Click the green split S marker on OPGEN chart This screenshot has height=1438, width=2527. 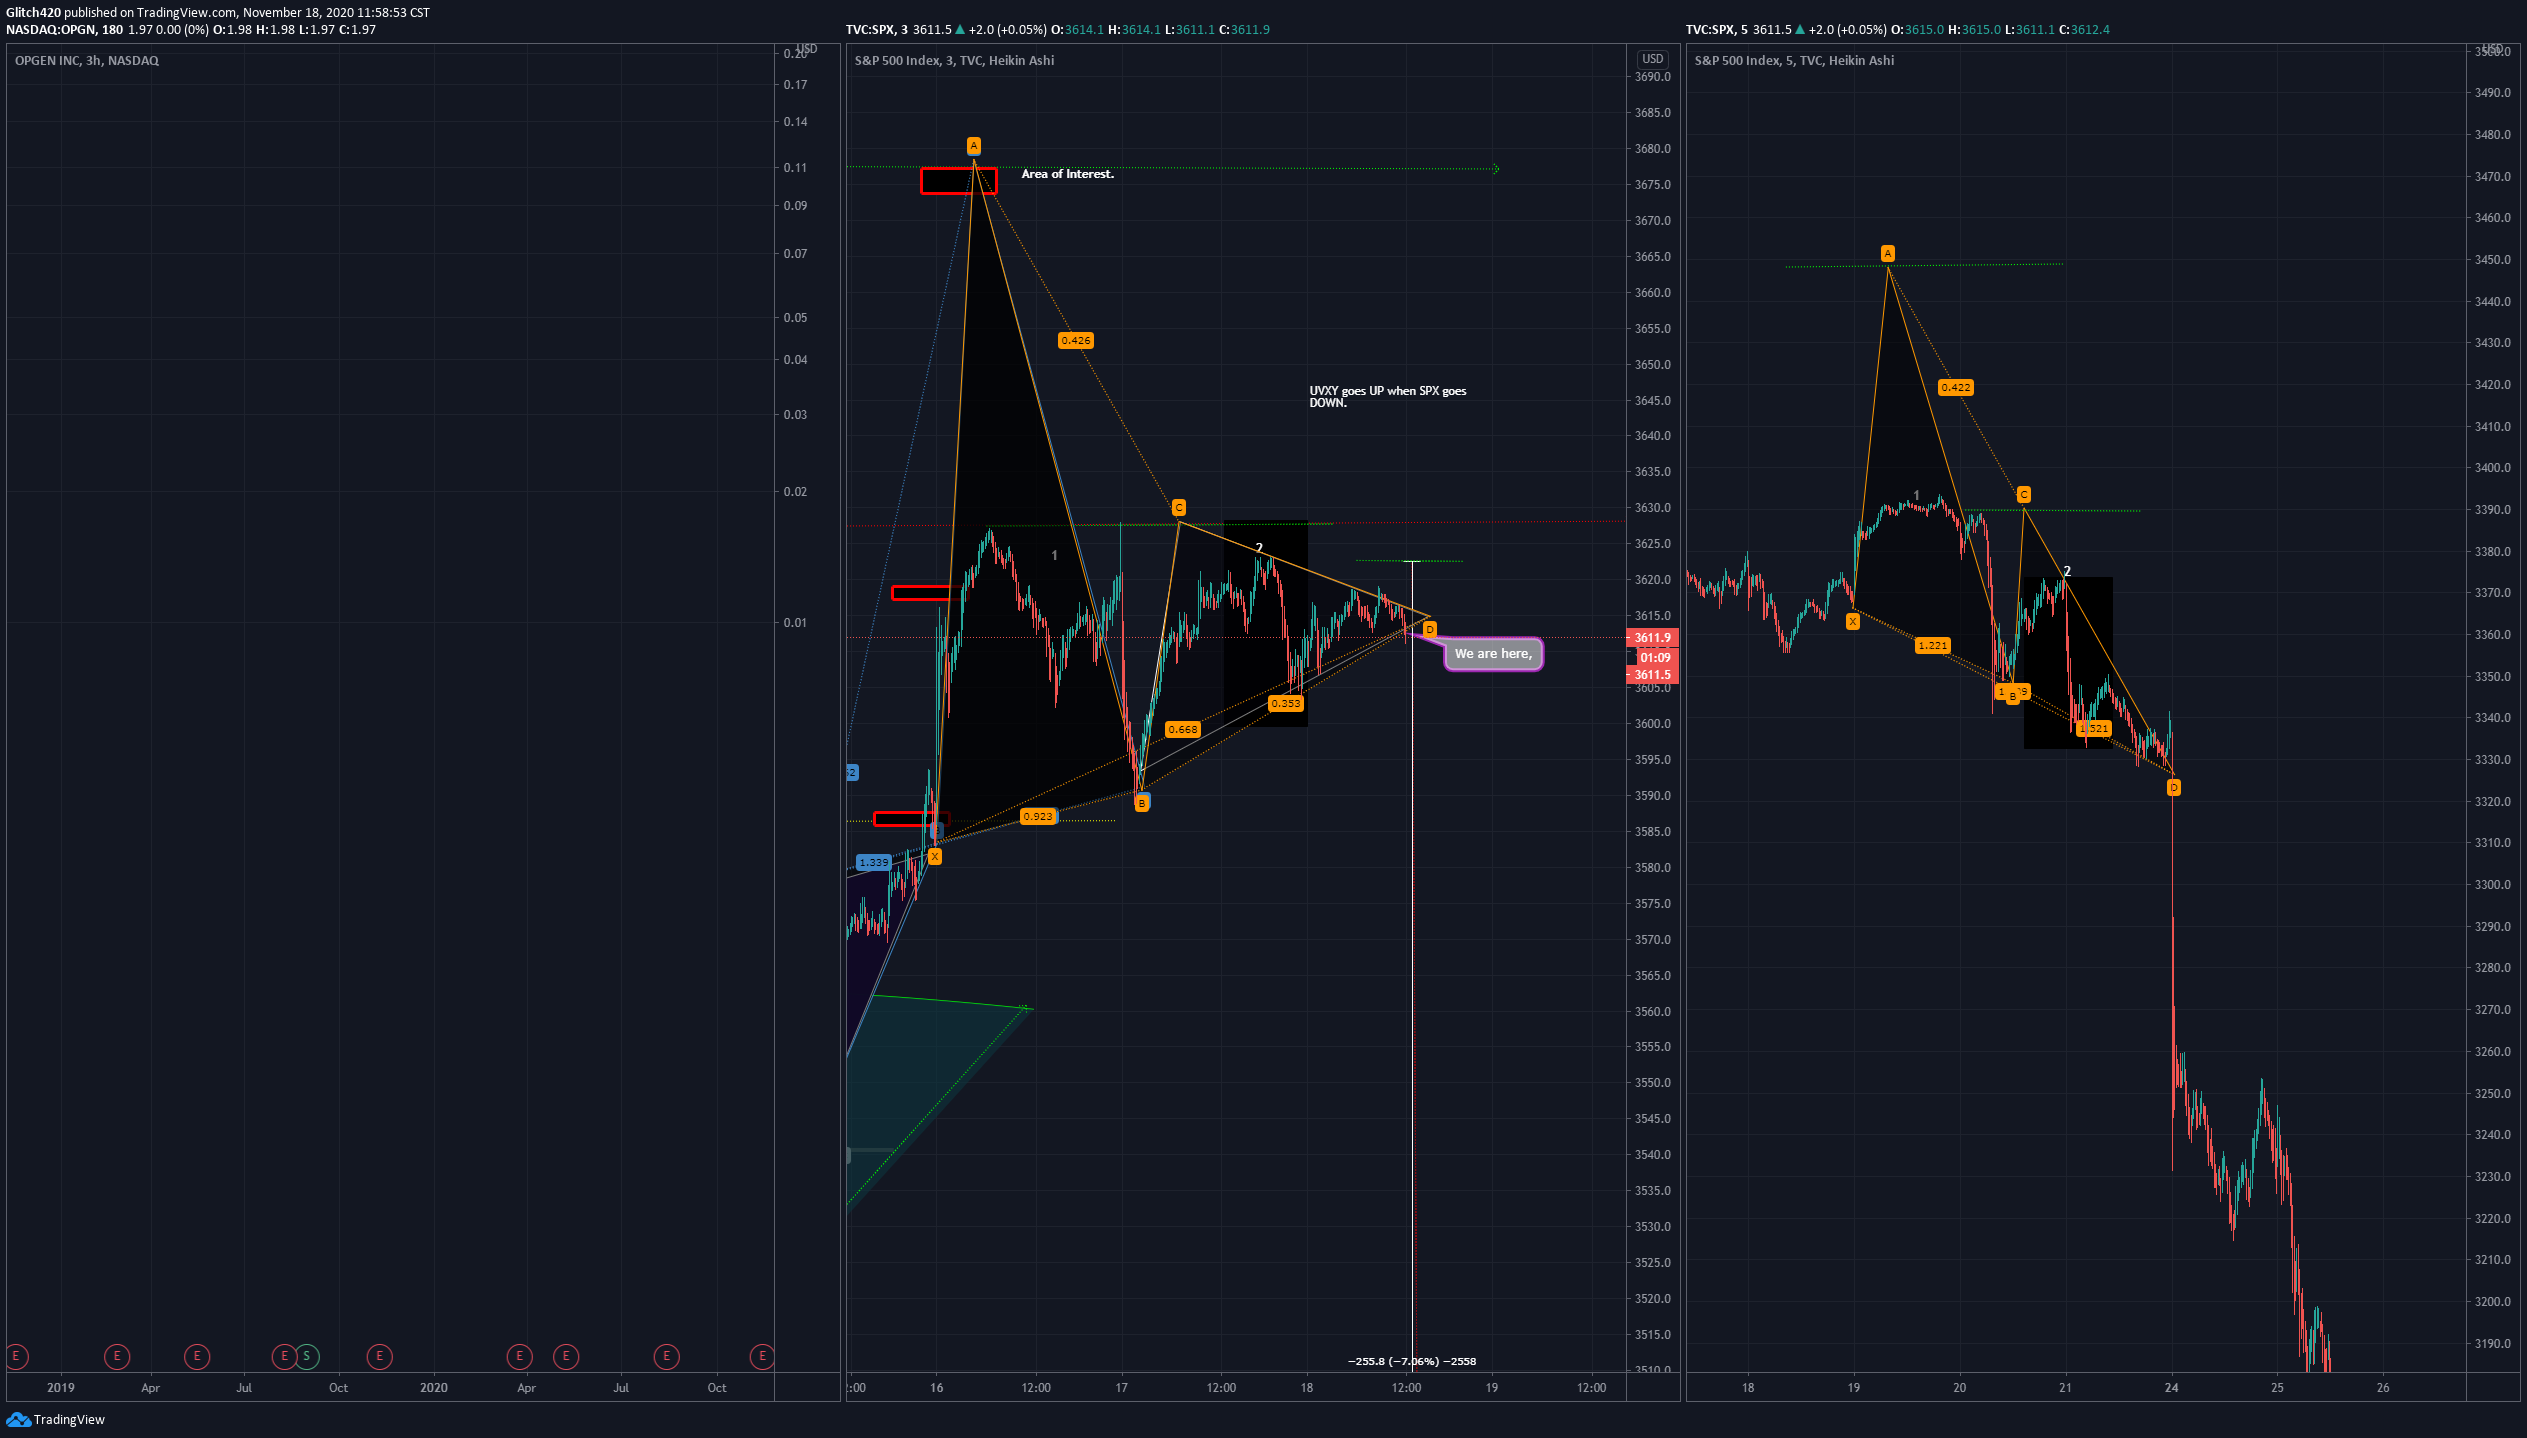click(x=306, y=1356)
